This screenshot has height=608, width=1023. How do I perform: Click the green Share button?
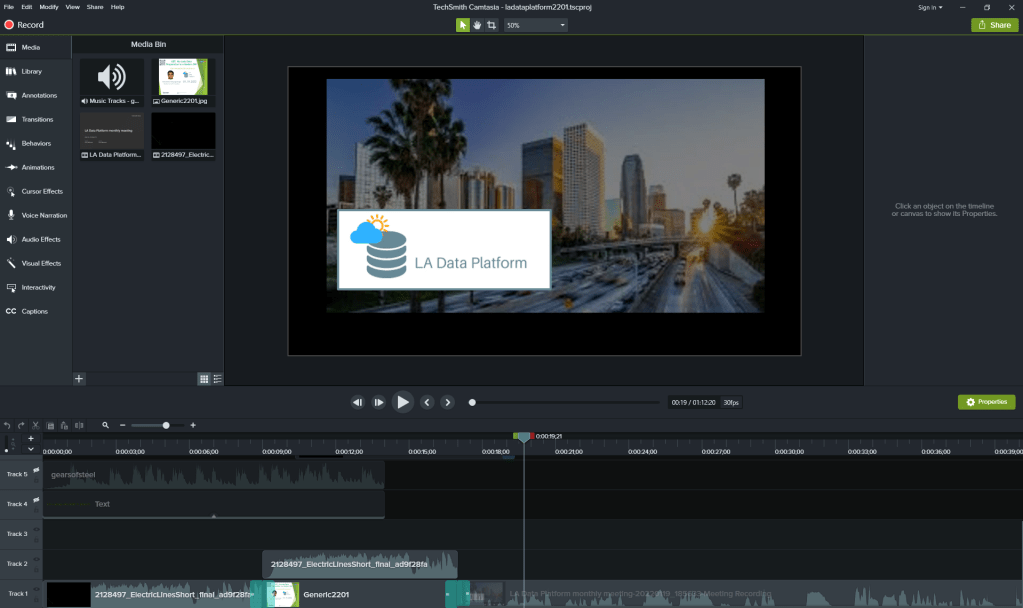[x=994, y=25]
